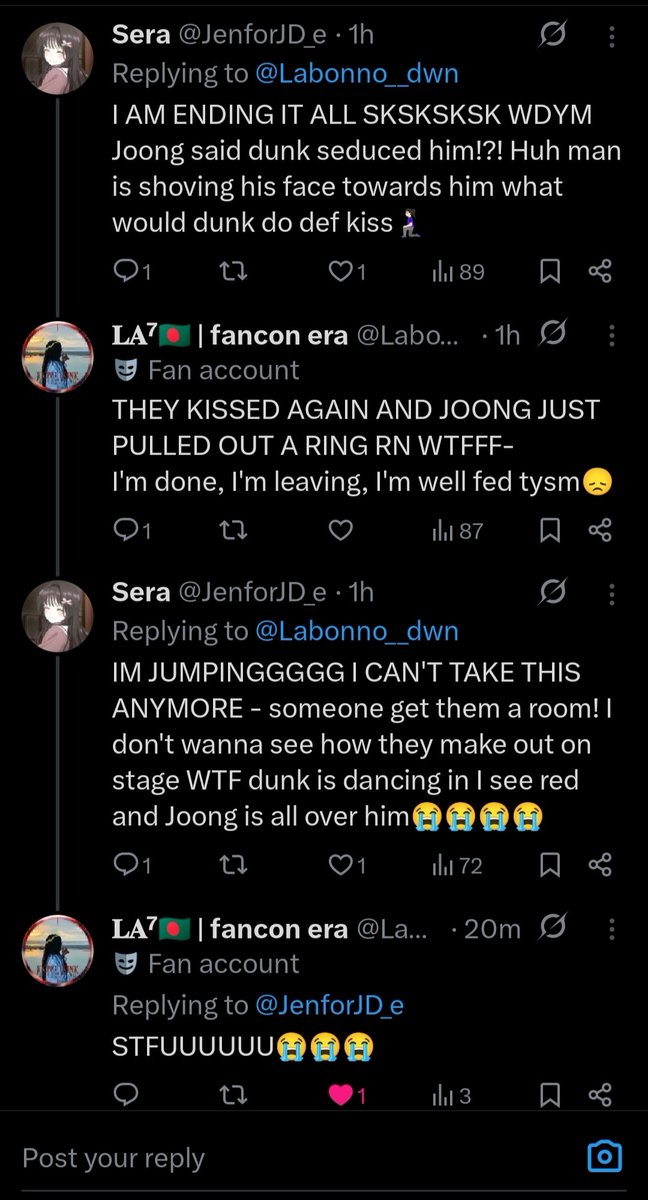648x1200 pixels.
Task: Open Sera's avatar on first tweet
Action: click(58, 58)
